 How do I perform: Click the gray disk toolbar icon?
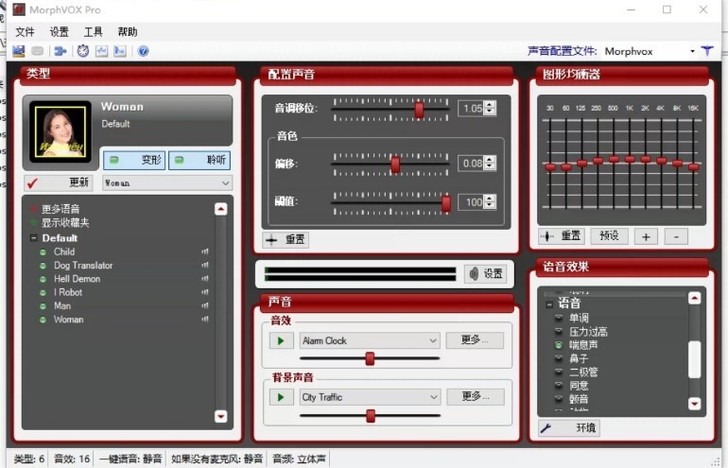point(38,51)
